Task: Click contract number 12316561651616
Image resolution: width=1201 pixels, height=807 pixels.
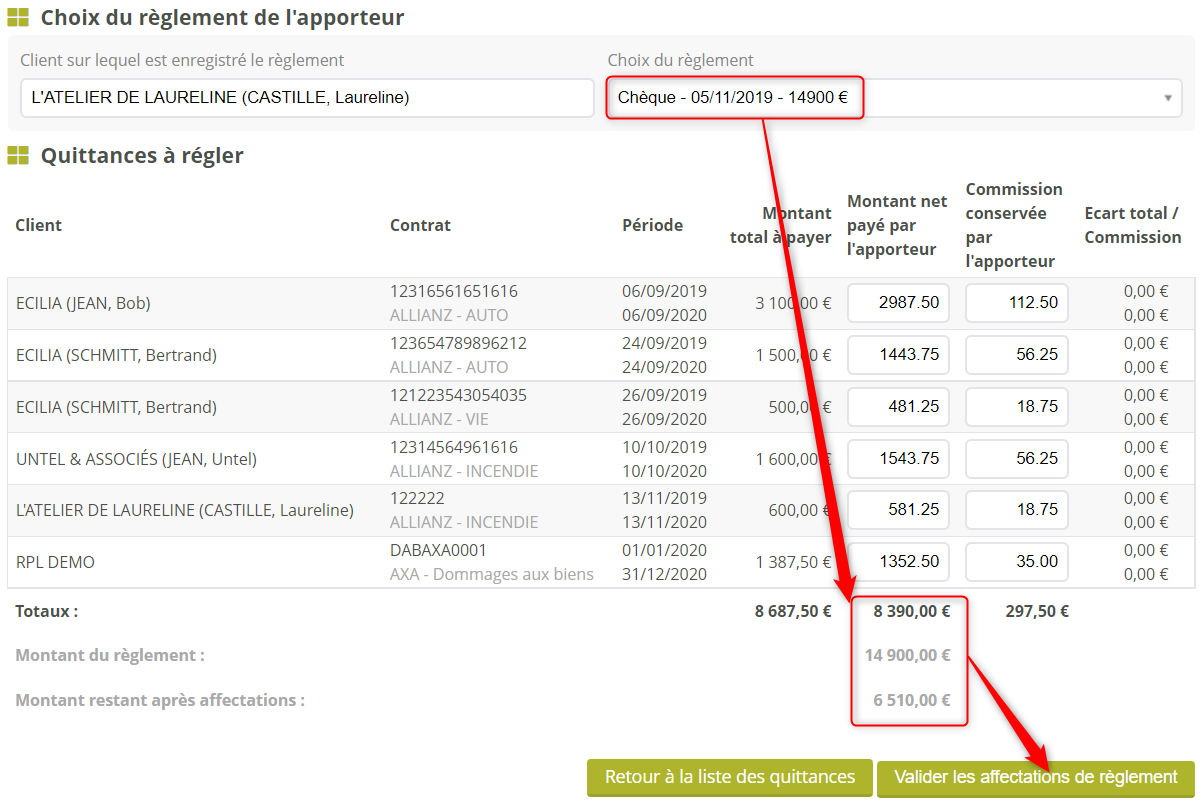Action: pyautogui.click(x=454, y=291)
